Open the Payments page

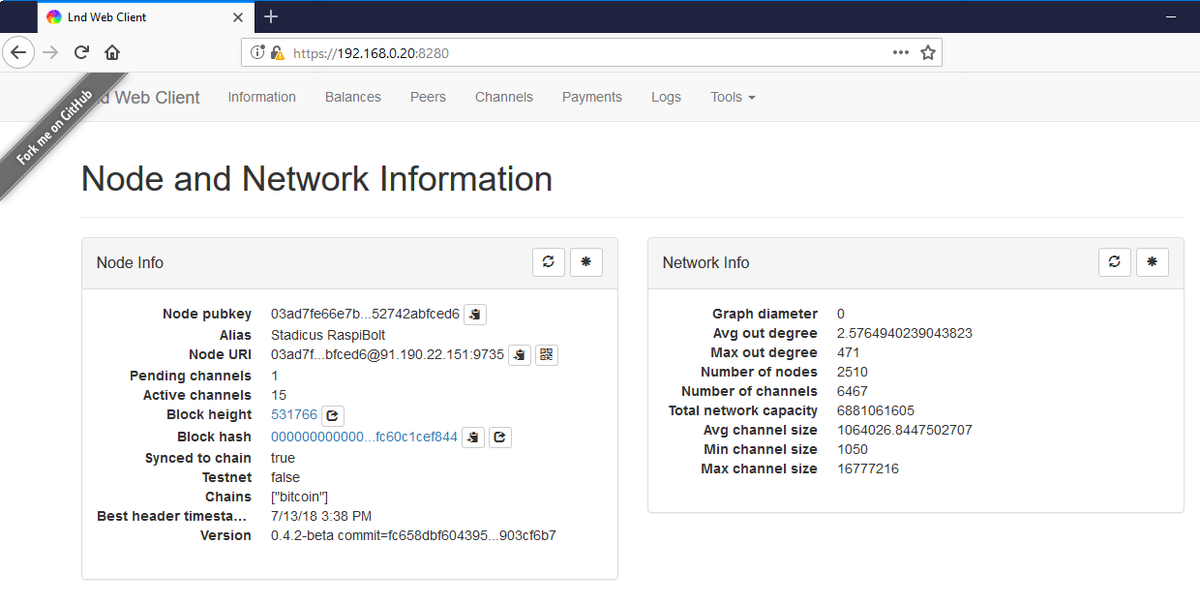[x=592, y=97]
